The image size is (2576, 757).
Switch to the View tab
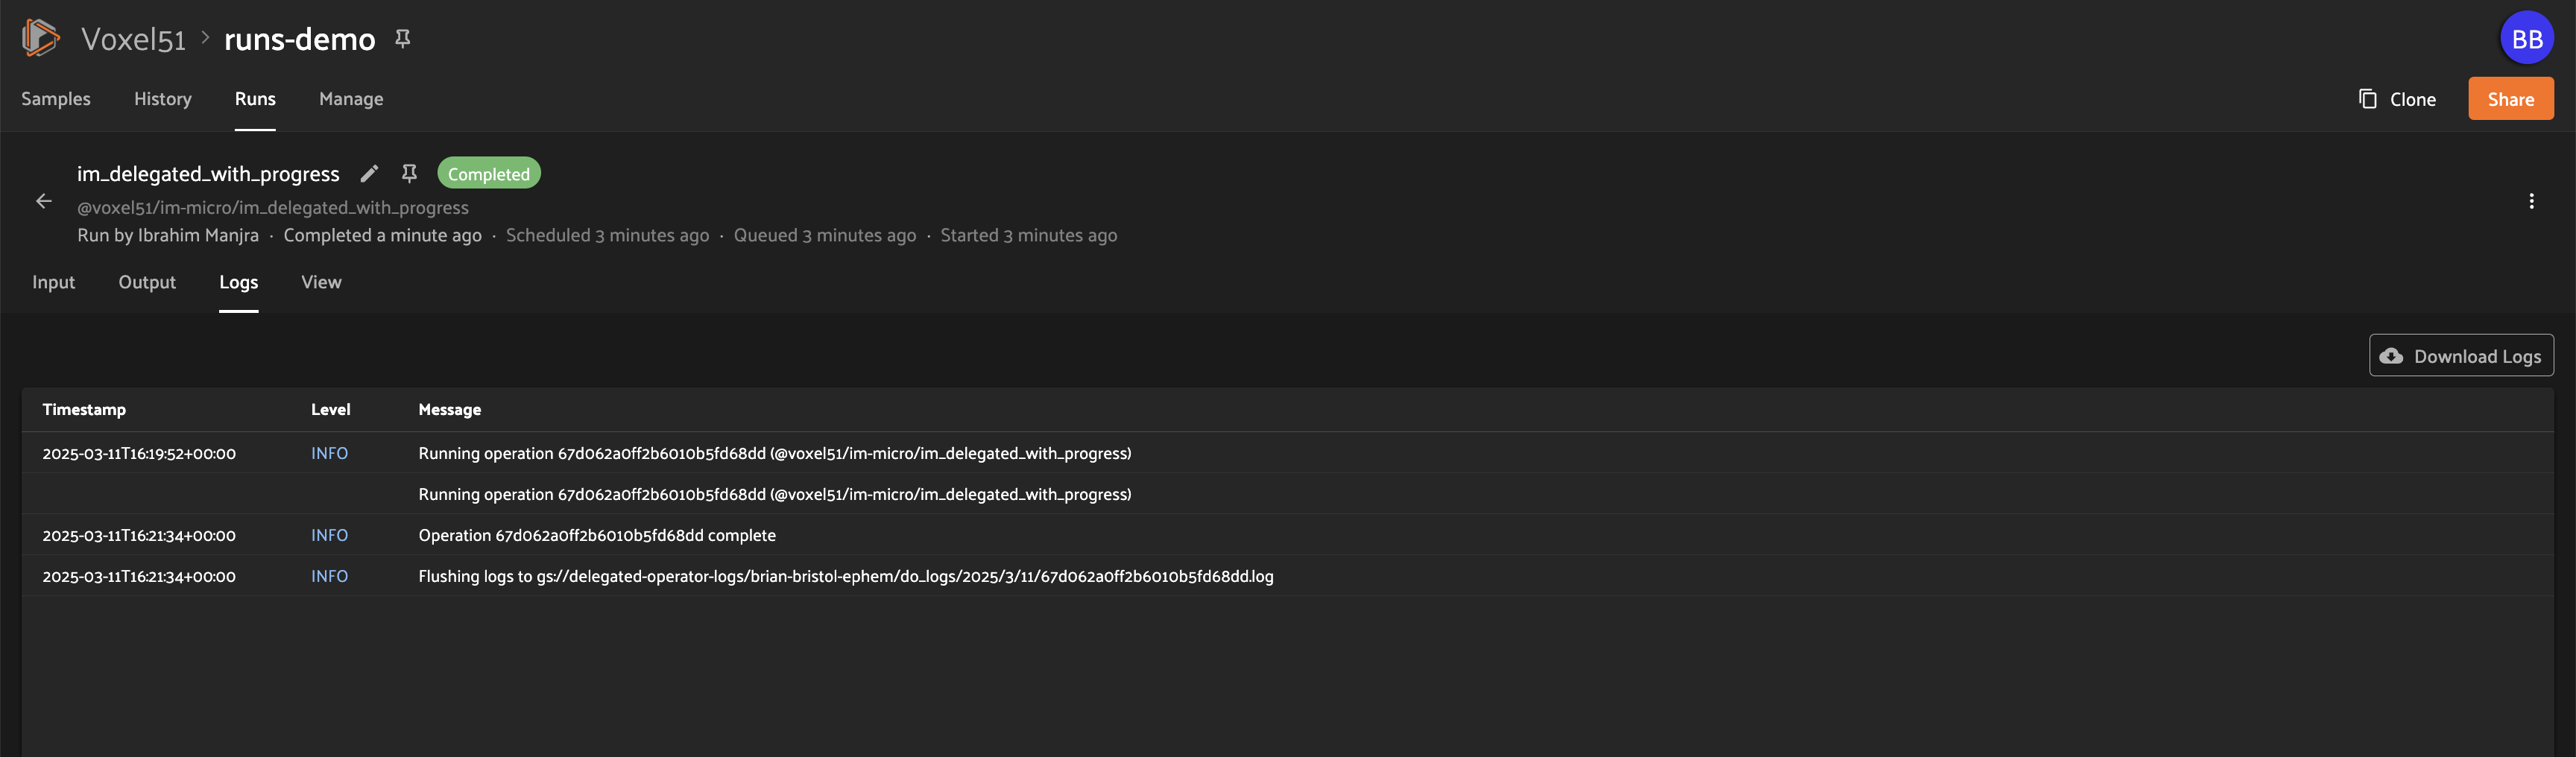point(321,282)
